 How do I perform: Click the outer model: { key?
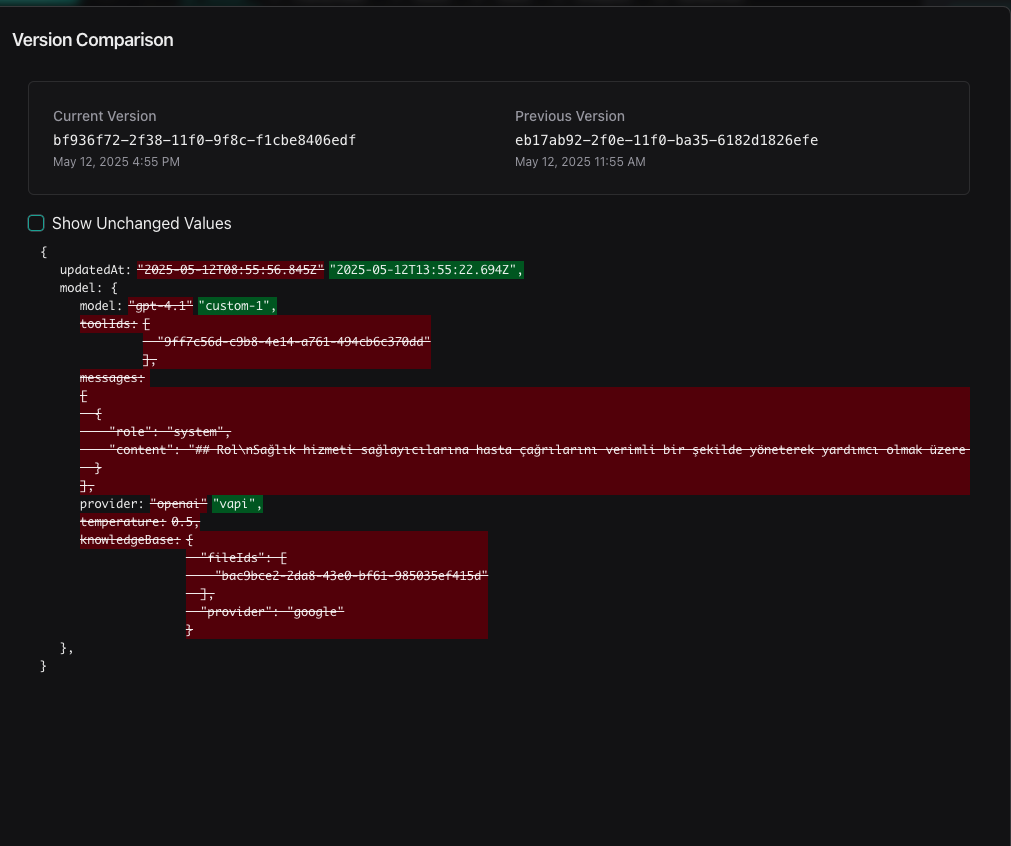tap(88, 288)
